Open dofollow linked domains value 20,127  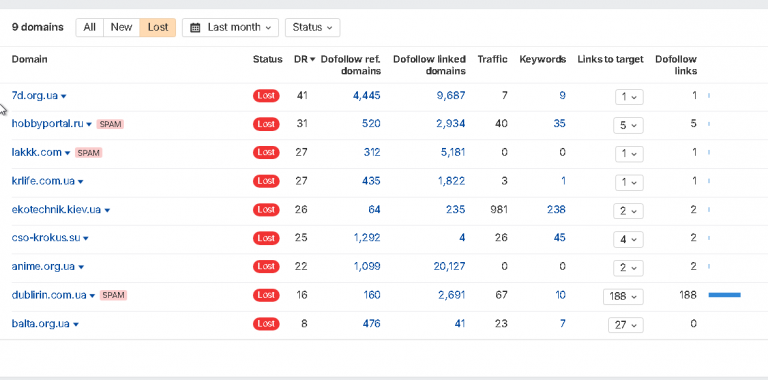click(449, 266)
